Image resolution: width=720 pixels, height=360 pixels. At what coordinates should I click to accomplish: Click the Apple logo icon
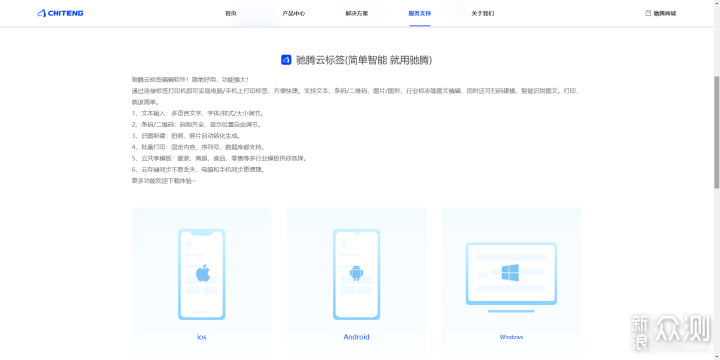tap(202, 273)
